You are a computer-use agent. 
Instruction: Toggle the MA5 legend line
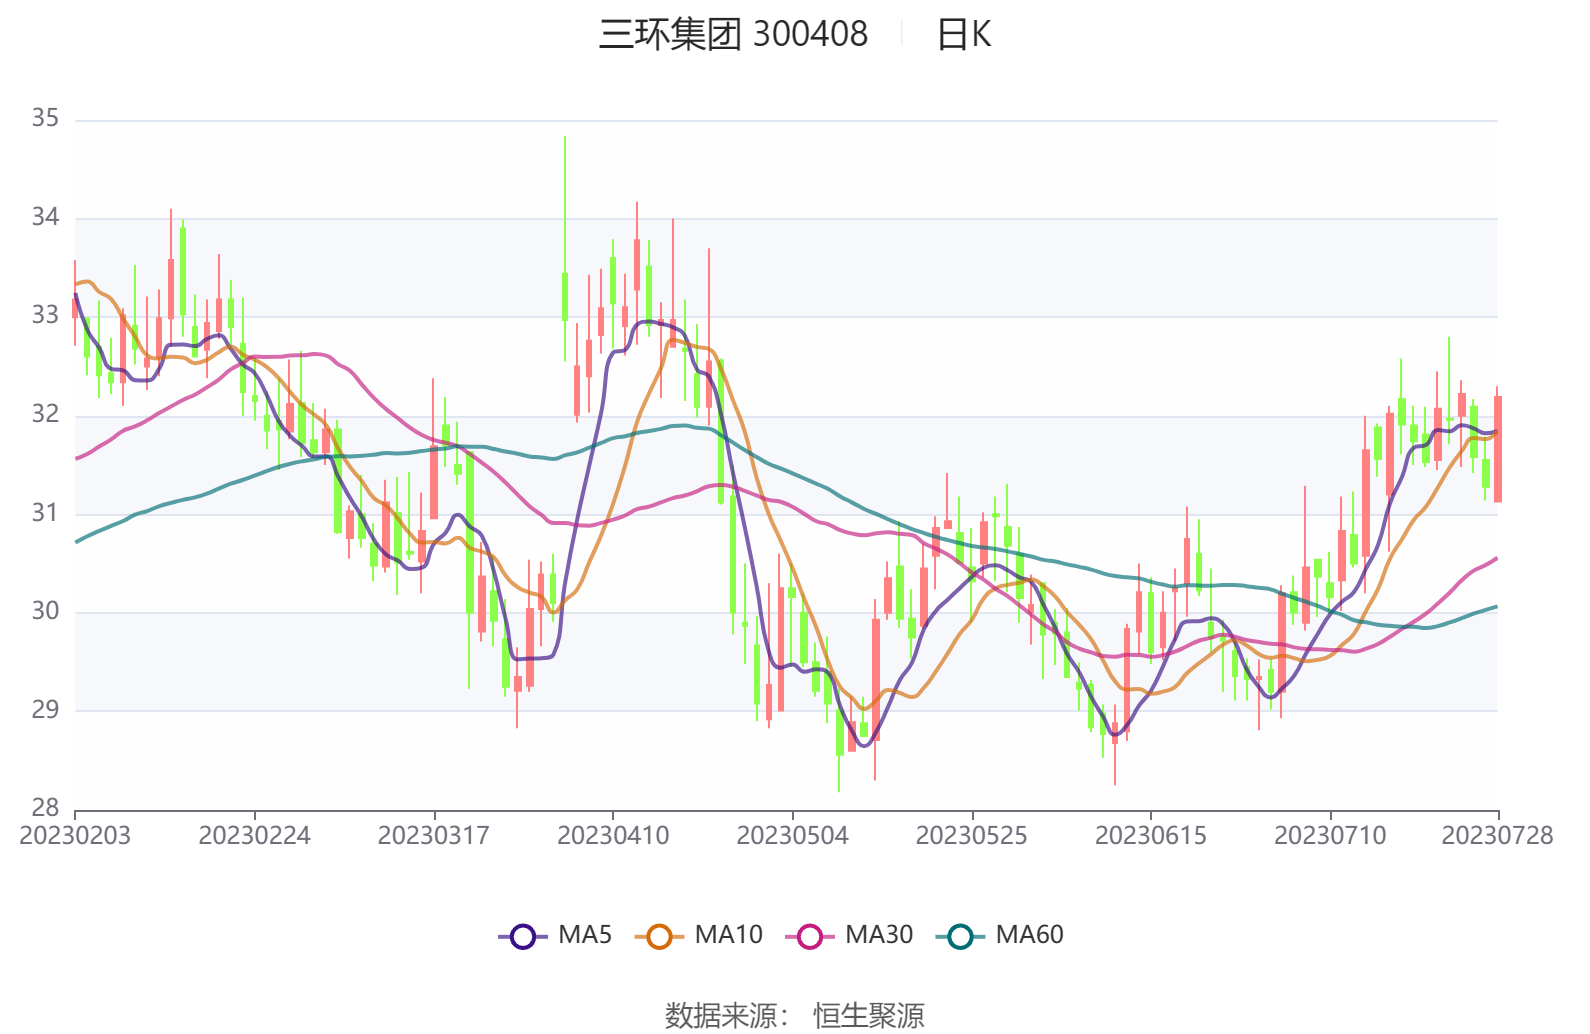(555, 936)
